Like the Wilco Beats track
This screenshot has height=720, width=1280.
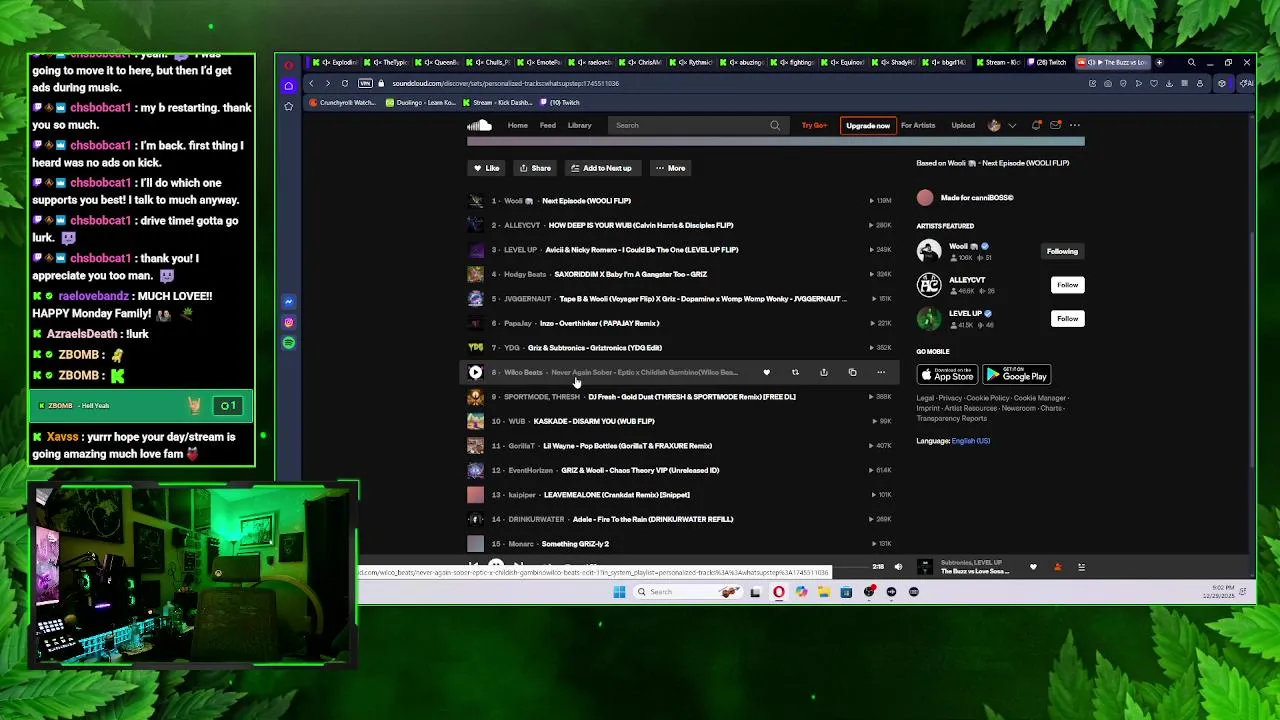point(767,372)
